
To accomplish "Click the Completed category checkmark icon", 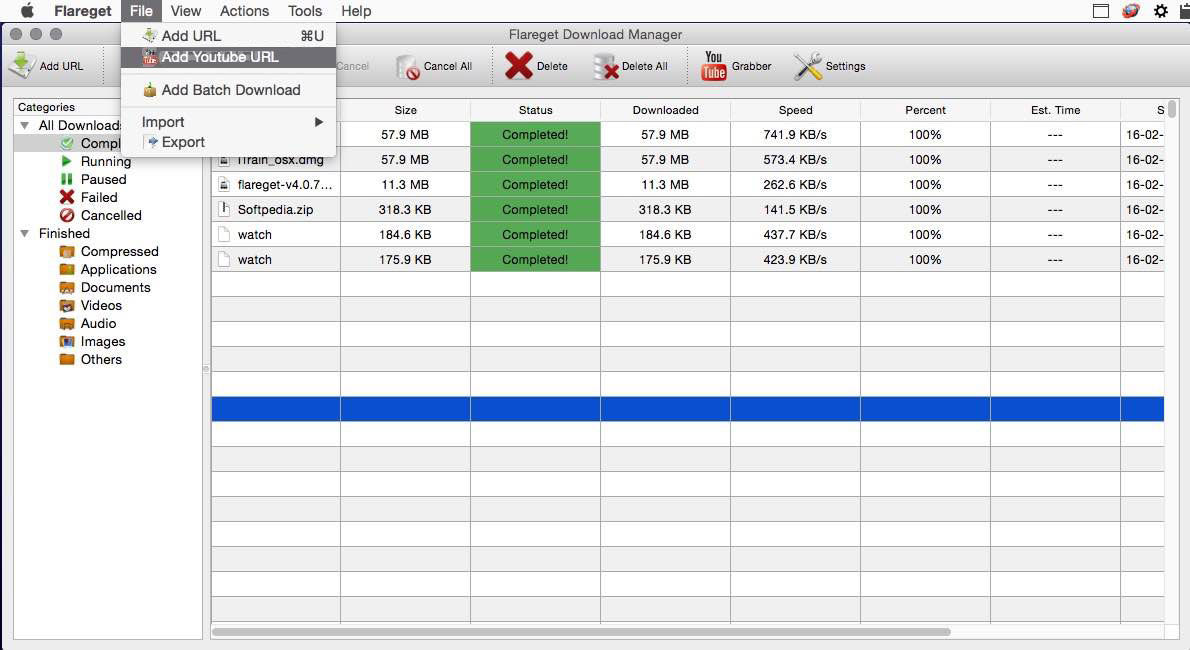I will (67, 143).
